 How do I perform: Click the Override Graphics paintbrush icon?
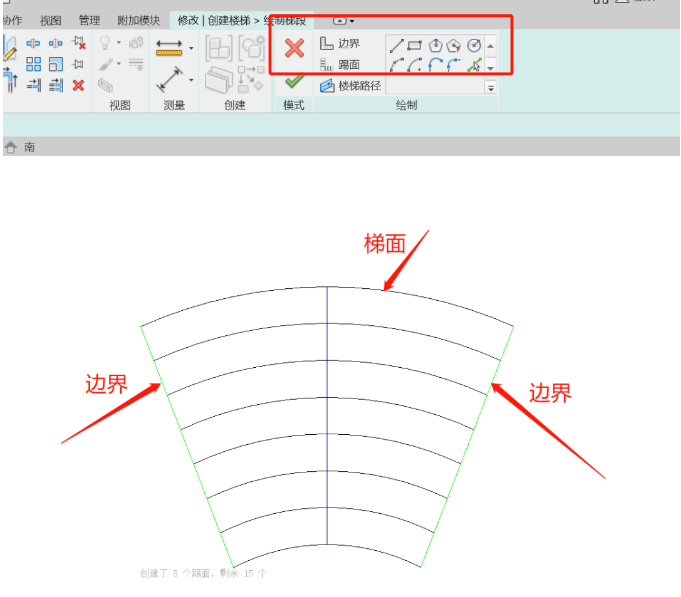tap(106, 64)
